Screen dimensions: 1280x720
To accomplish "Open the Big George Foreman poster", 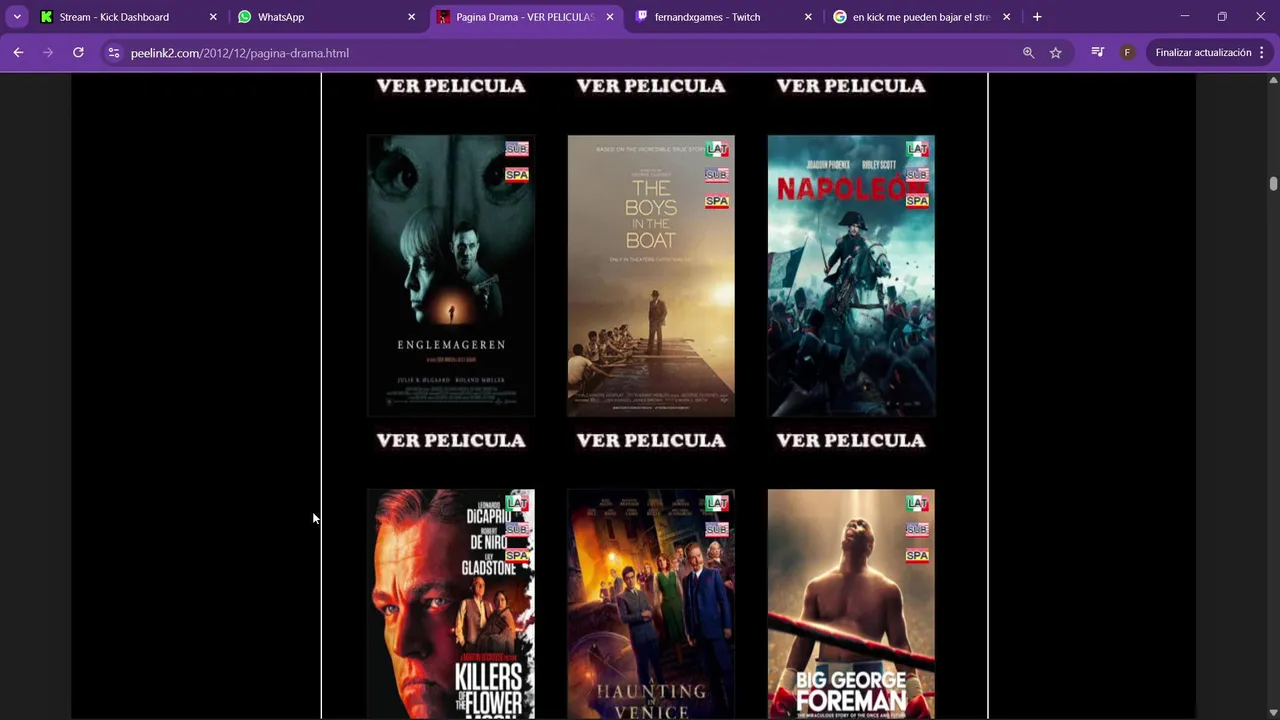I will pyautogui.click(x=851, y=604).
